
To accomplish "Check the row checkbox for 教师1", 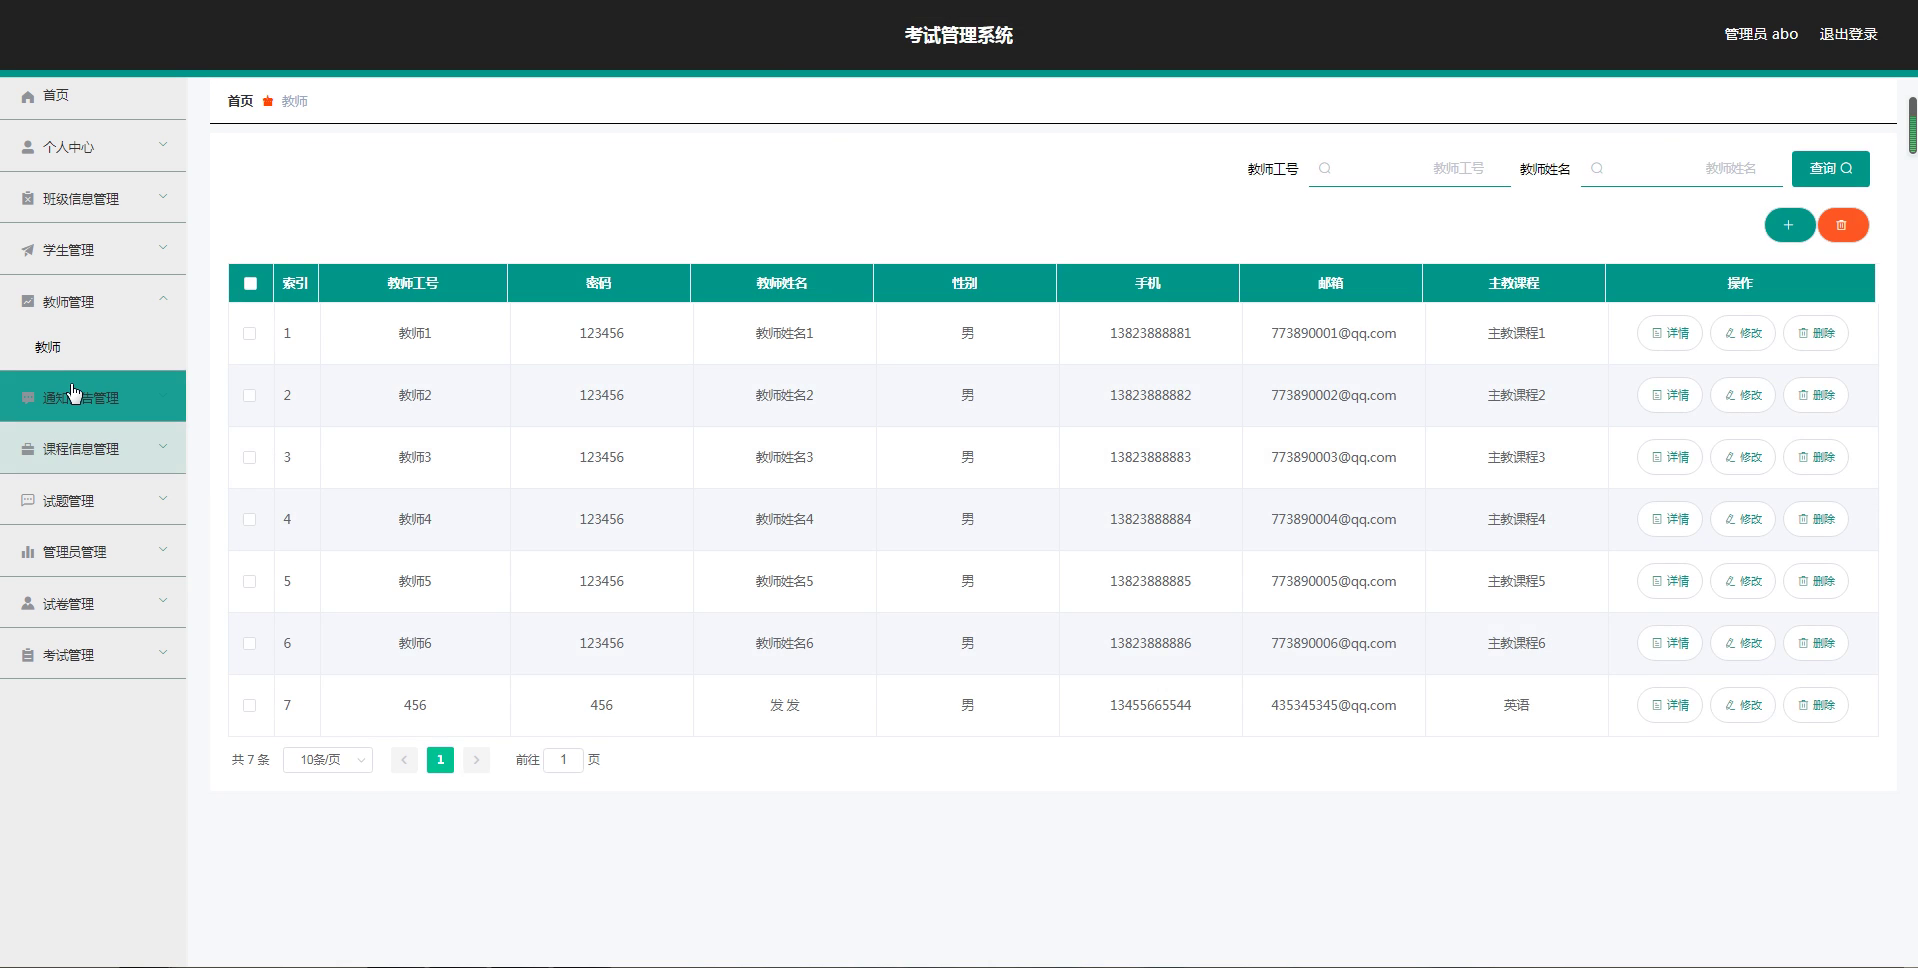I will point(250,333).
